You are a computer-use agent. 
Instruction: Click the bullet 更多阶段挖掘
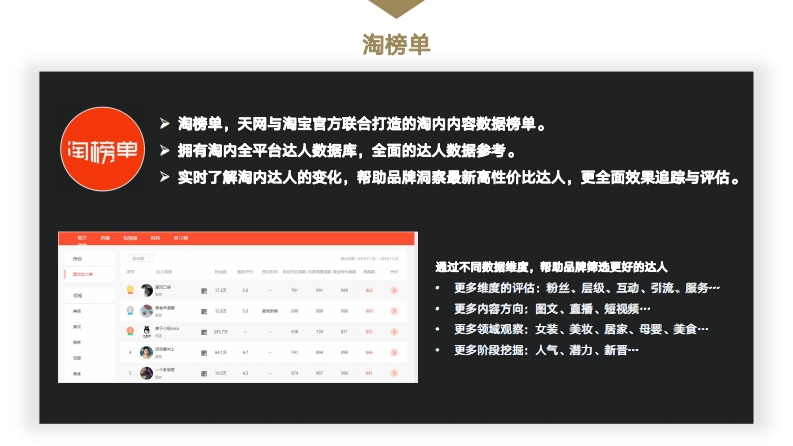[x=546, y=350]
